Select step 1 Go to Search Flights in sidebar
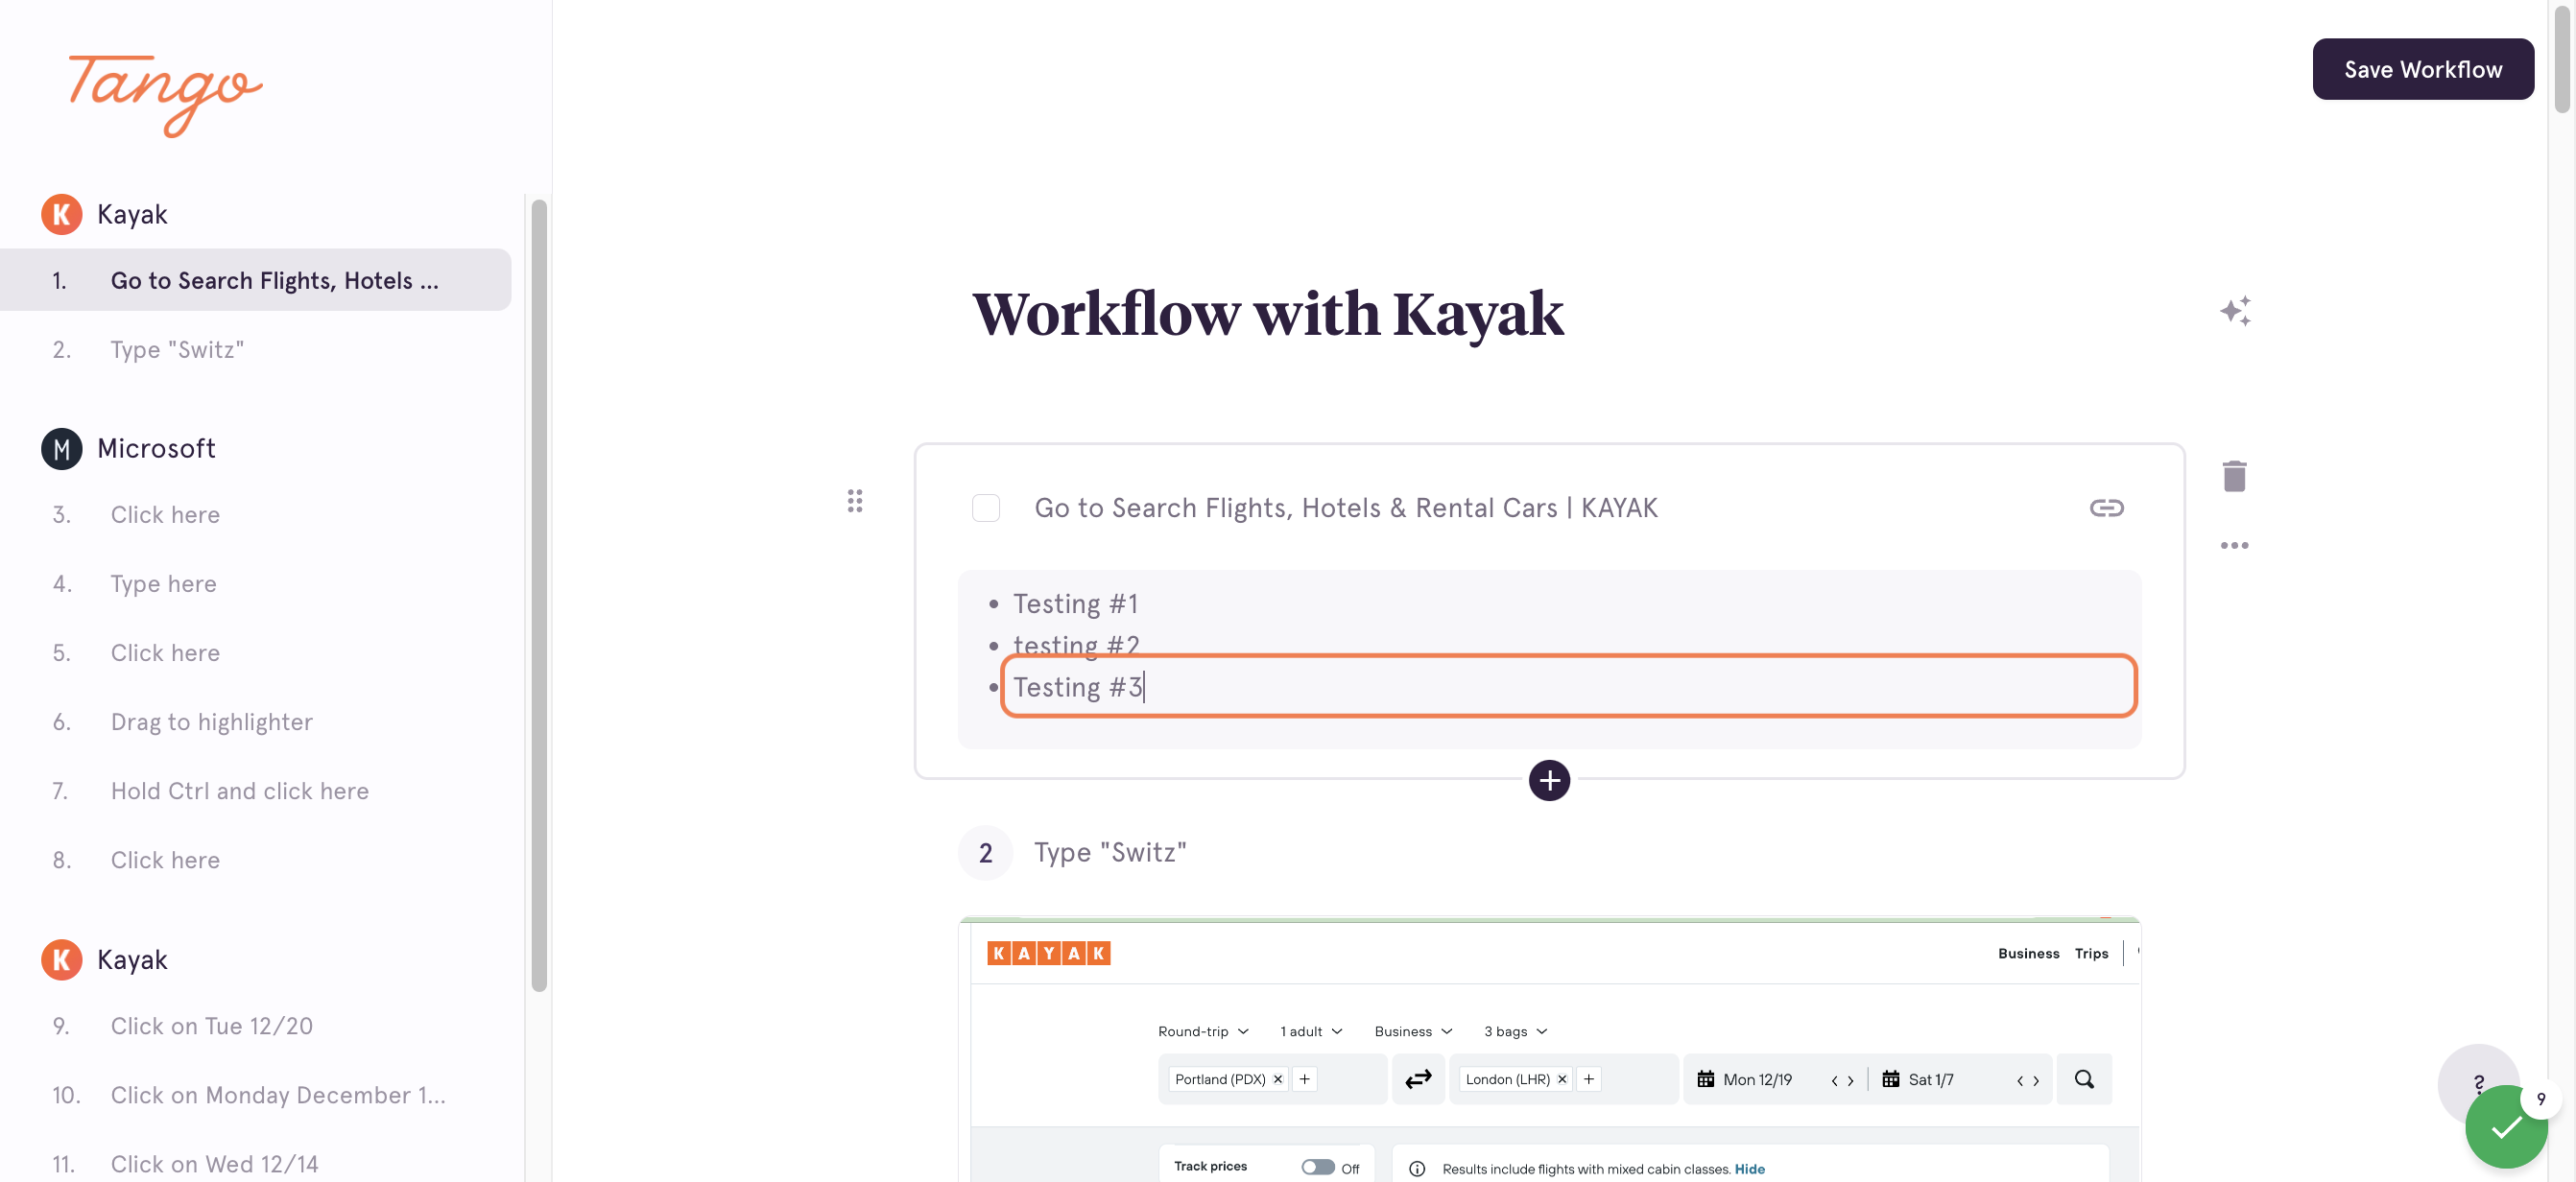Screen dimensions: 2576x1182 tap(255, 280)
